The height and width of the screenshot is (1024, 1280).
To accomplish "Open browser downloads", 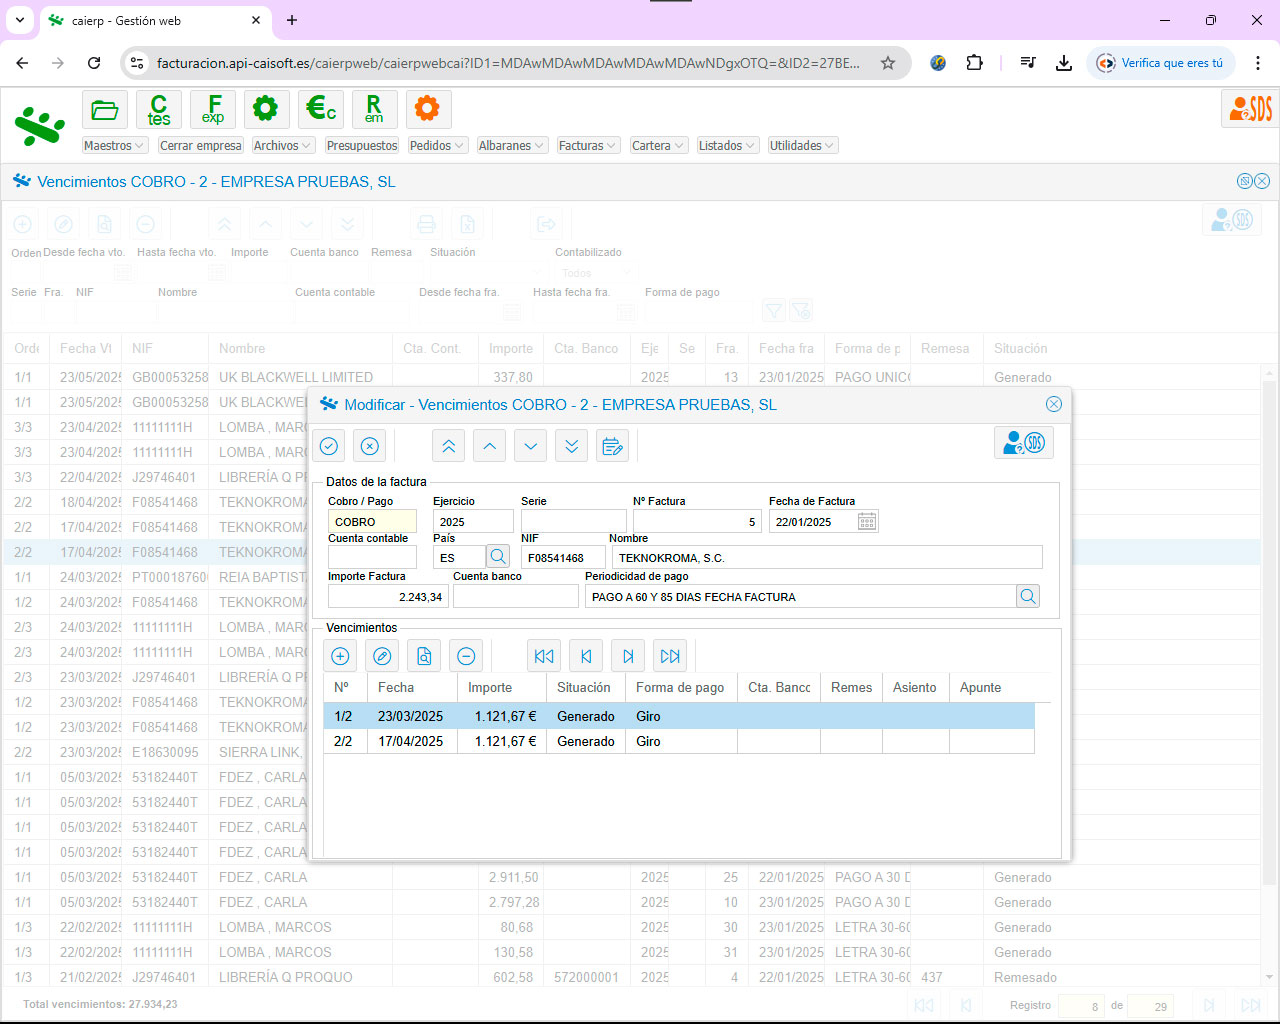I will click(1064, 63).
